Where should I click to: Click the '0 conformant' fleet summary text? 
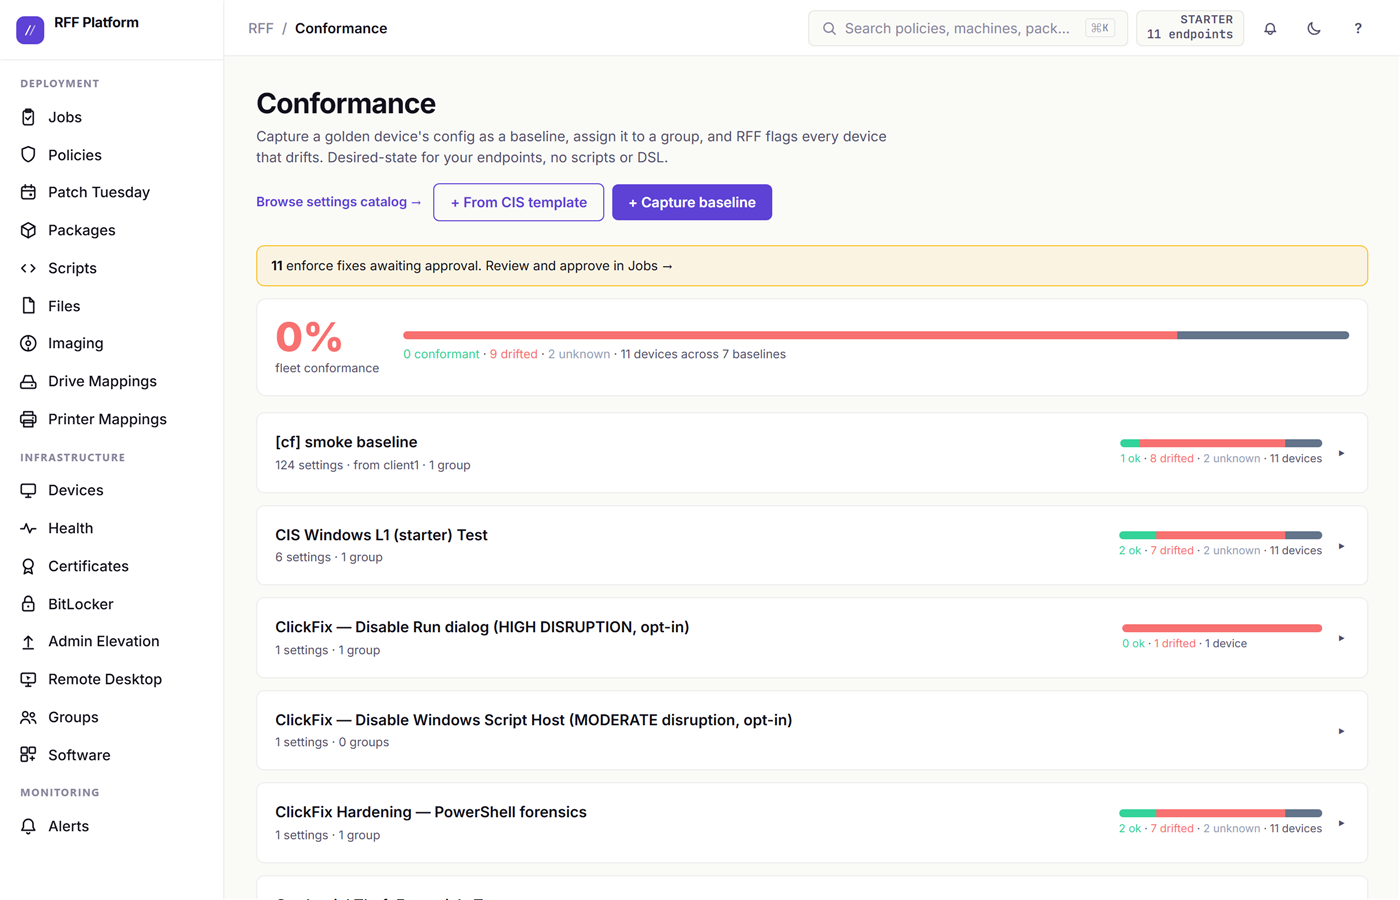pyautogui.click(x=441, y=354)
